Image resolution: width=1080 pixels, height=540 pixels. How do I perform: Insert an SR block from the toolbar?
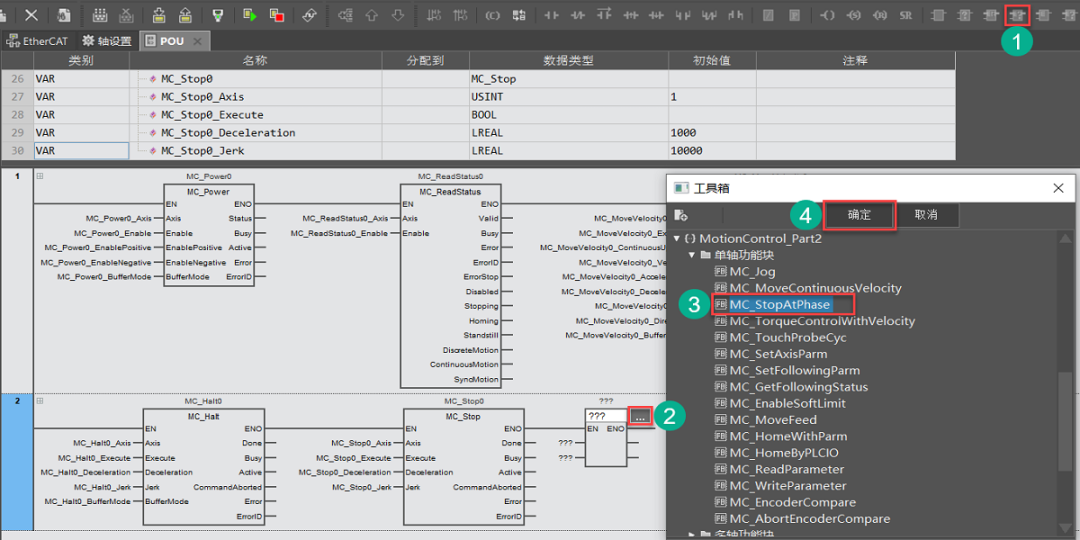(905, 15)
